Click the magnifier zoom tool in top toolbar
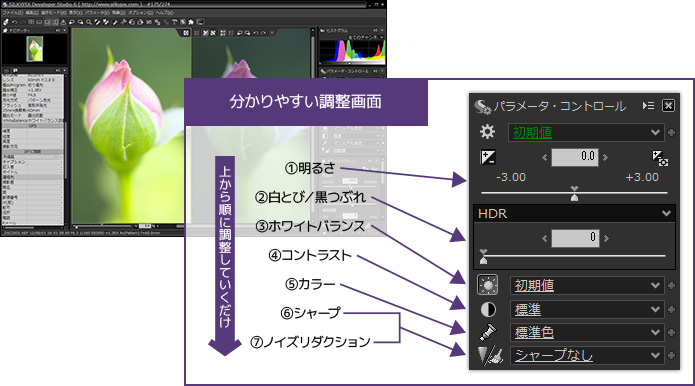The width and height of the screenshot is (695, 386). (89, 22)
